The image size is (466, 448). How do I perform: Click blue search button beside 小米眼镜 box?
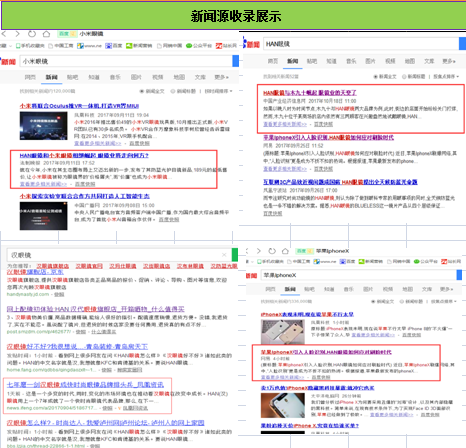pyautogui.click(x=236, y=61)
